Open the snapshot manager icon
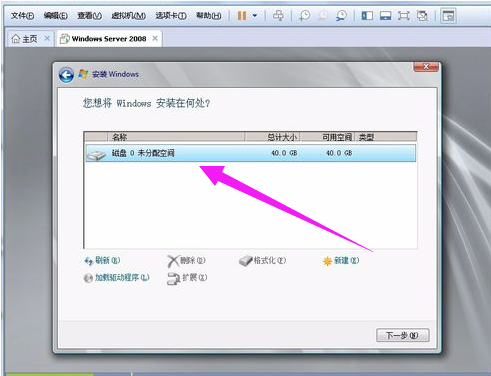The width and height of the screenshot is (491, 376). coord(341,16)
